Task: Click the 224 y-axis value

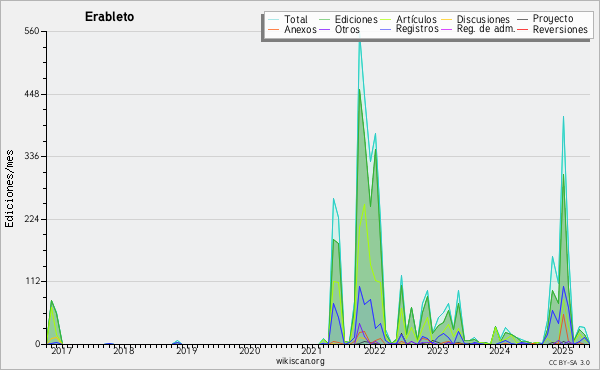Action: (32, 219)
